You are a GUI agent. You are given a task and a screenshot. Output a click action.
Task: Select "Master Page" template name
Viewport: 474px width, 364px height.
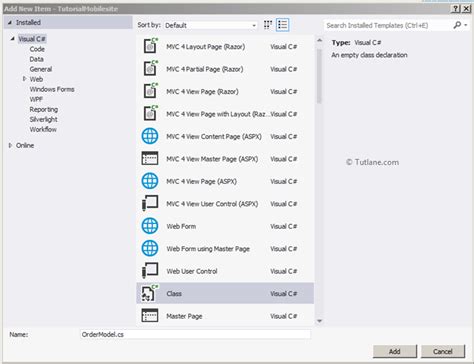click(184, 316)
